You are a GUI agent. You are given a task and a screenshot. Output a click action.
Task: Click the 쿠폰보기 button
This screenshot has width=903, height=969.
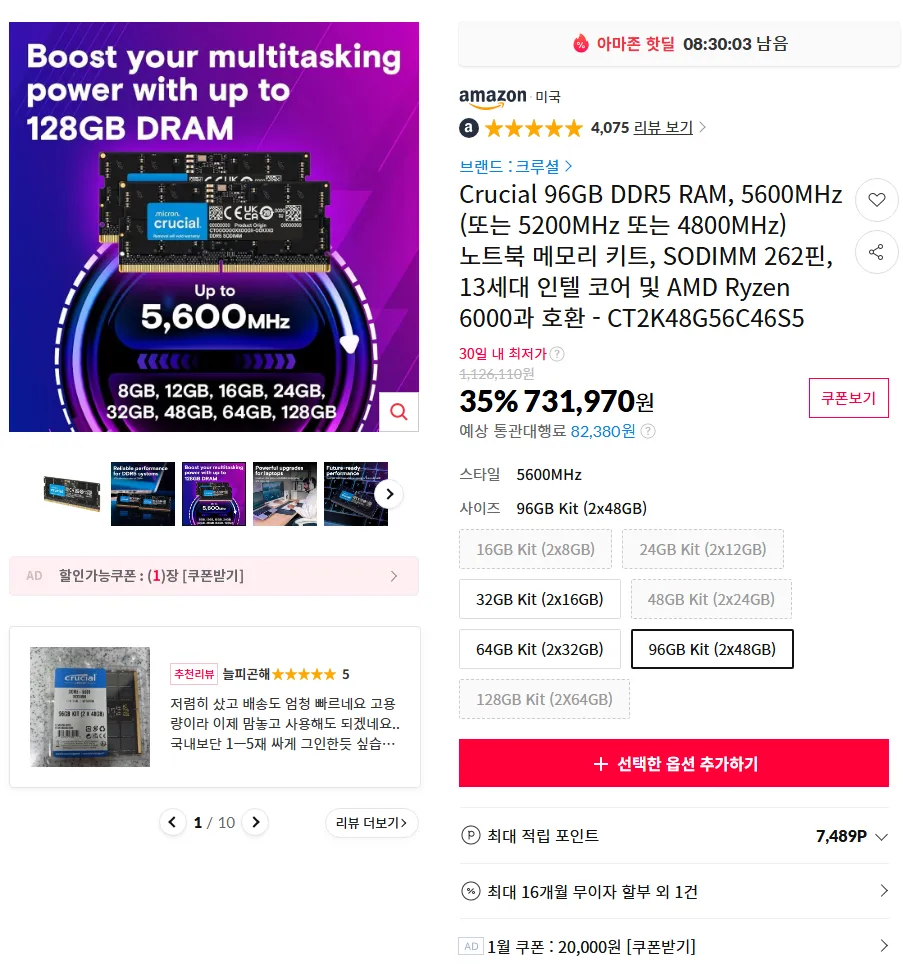coord(849,398)
